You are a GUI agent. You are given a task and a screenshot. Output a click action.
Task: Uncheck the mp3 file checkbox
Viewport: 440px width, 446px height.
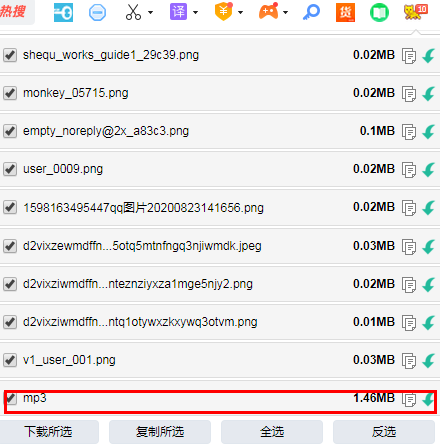pyautogui.click(x=10, y=398)
